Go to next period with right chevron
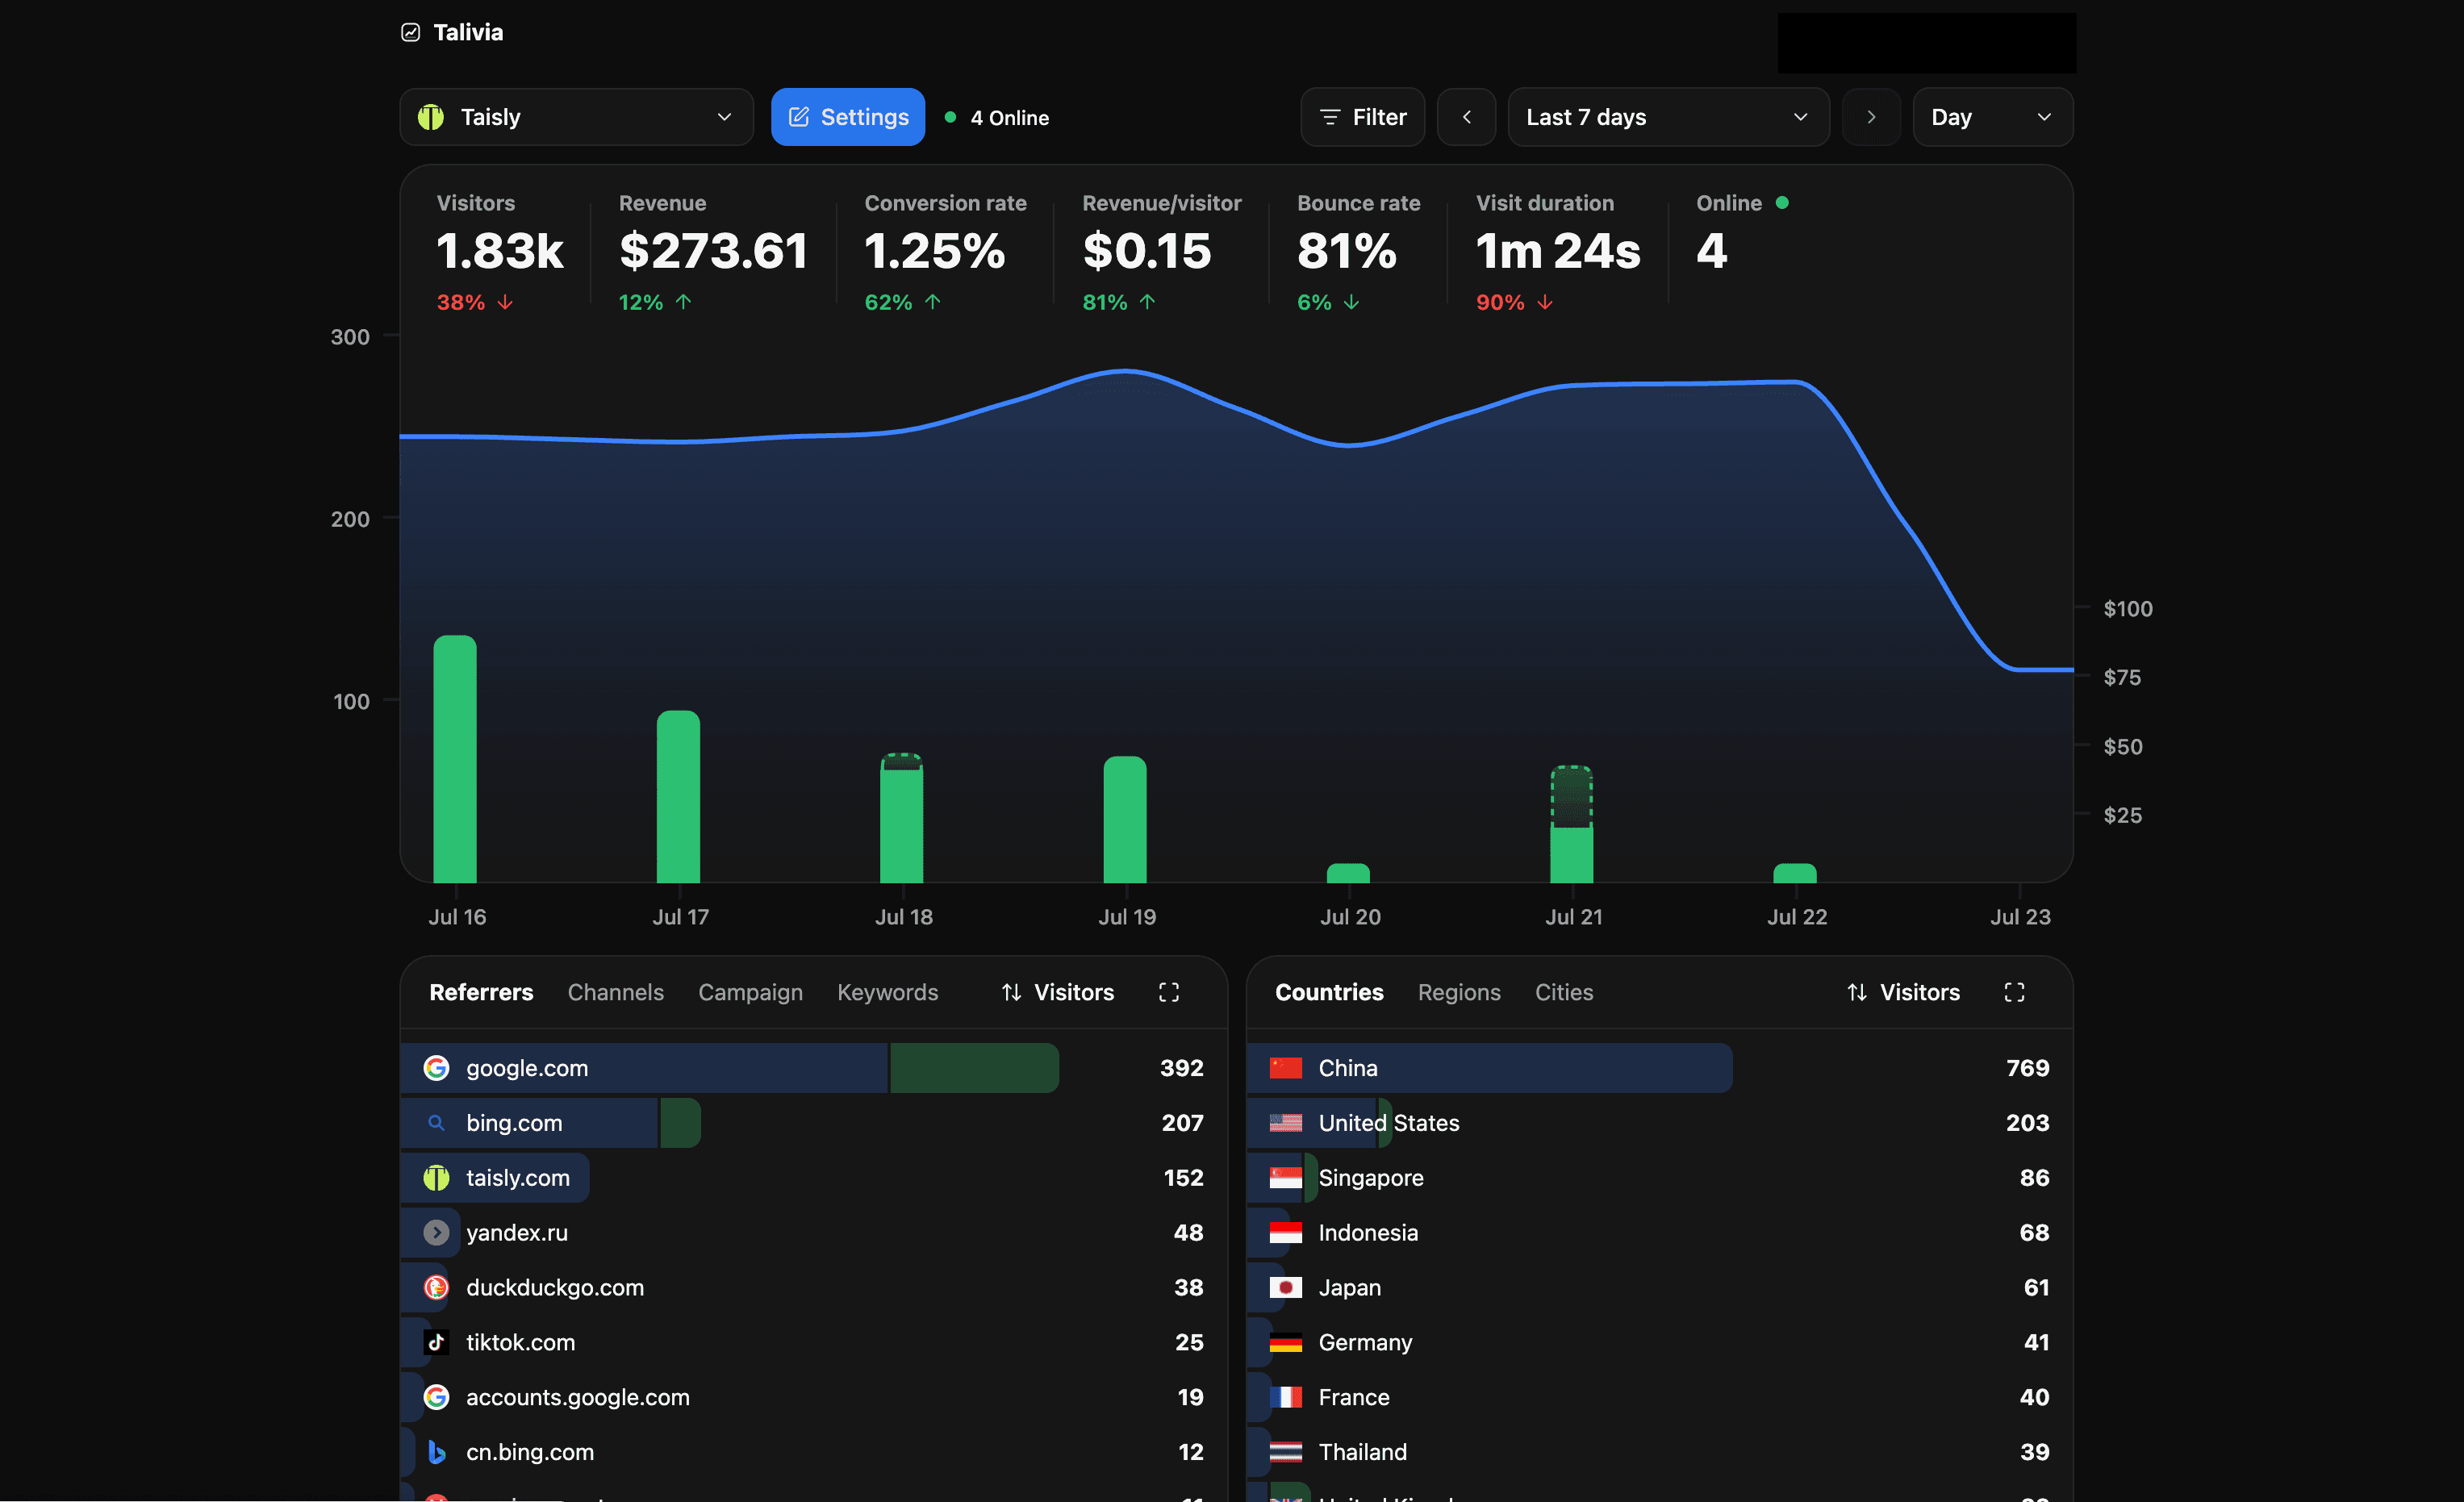The height and width of the screenshot is (1502, 2464). point(1871,117)
